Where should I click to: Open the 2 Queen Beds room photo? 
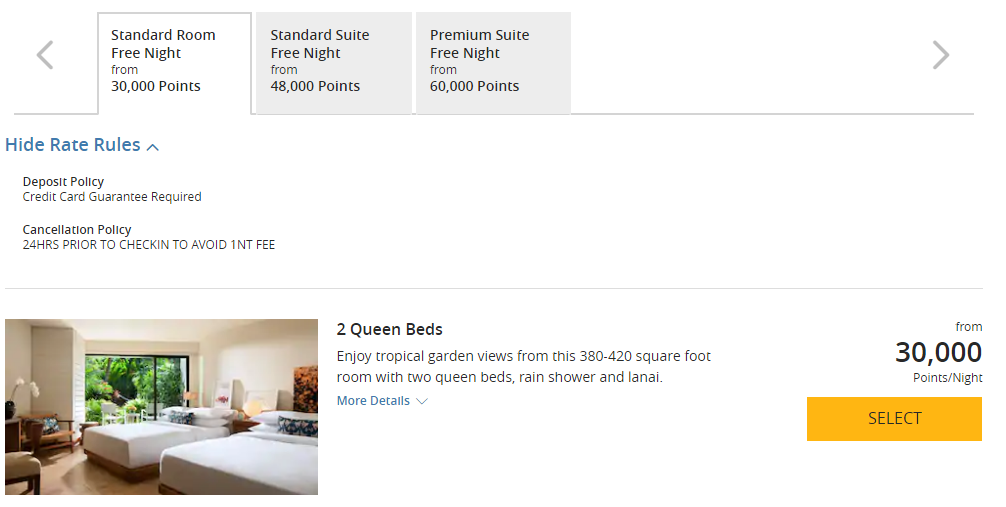tap(162, 407)
